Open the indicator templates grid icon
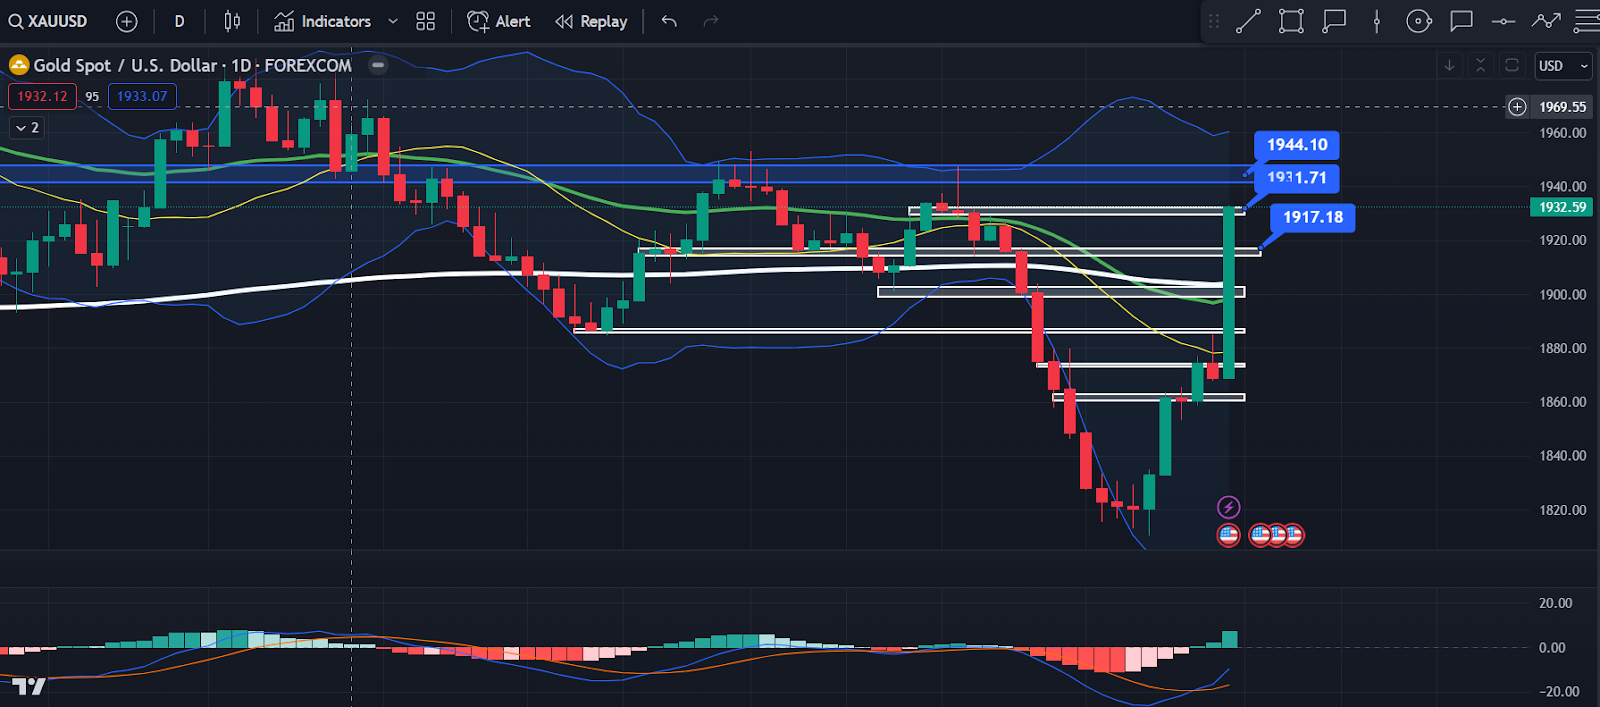1600x707 pixels. (426, 21)
